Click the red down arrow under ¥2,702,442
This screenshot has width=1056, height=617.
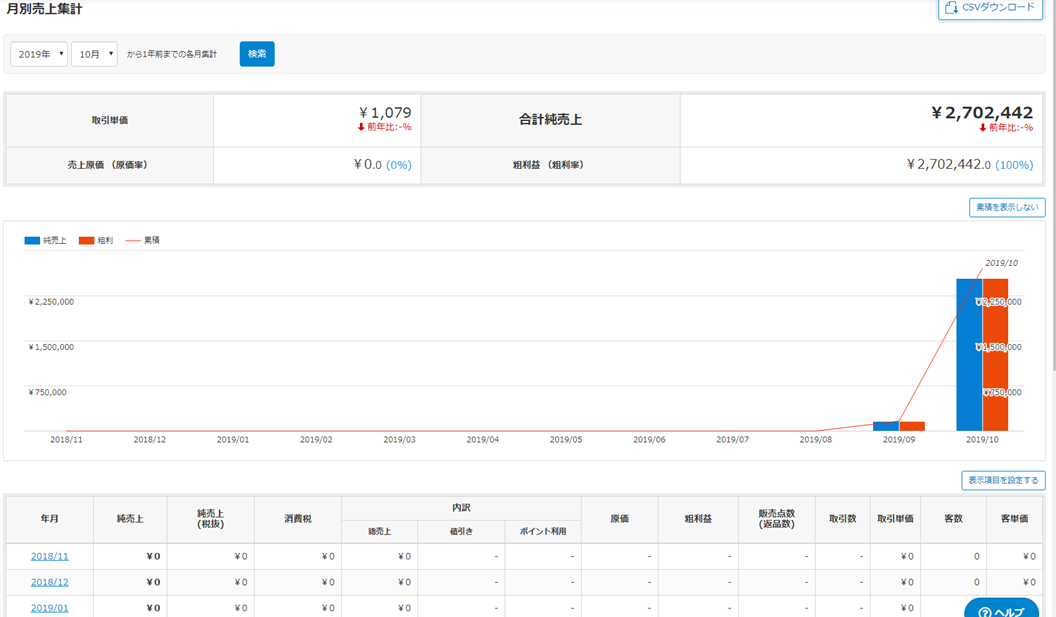[983, 128]
